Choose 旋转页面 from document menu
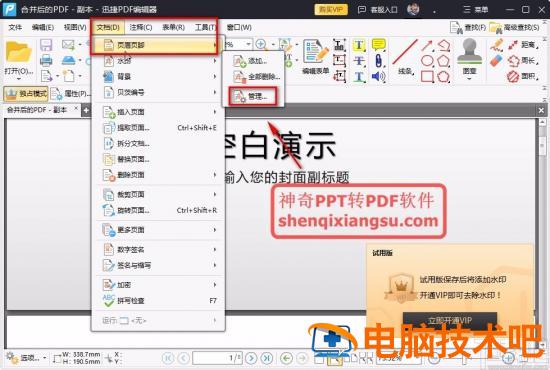The width and height of the screenshot is (550, 370). click(x=158, y=210)
